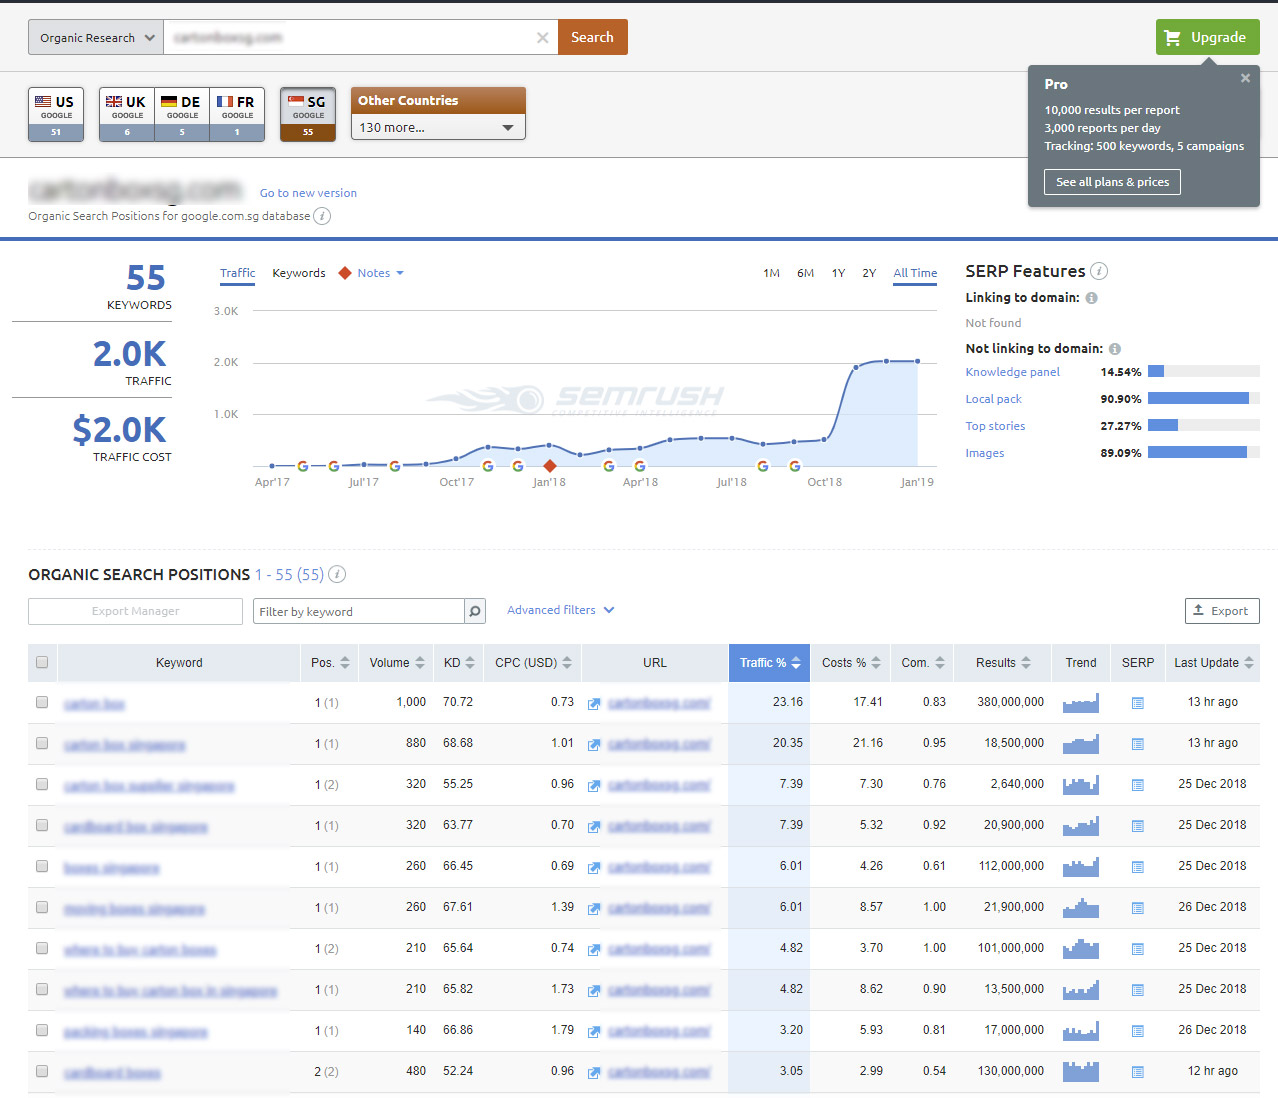Open info icon next to SERP Features
Image resolution: width=1278 pixels, height=1098 pixels.
1099,271
